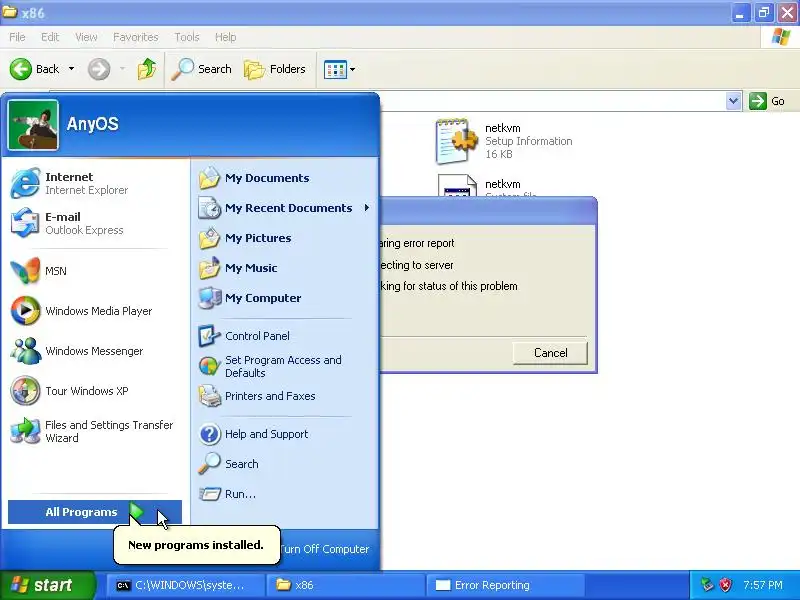This screenshot has width=800, height=600.
Task: Open the View menu
Action: (86, 37)
